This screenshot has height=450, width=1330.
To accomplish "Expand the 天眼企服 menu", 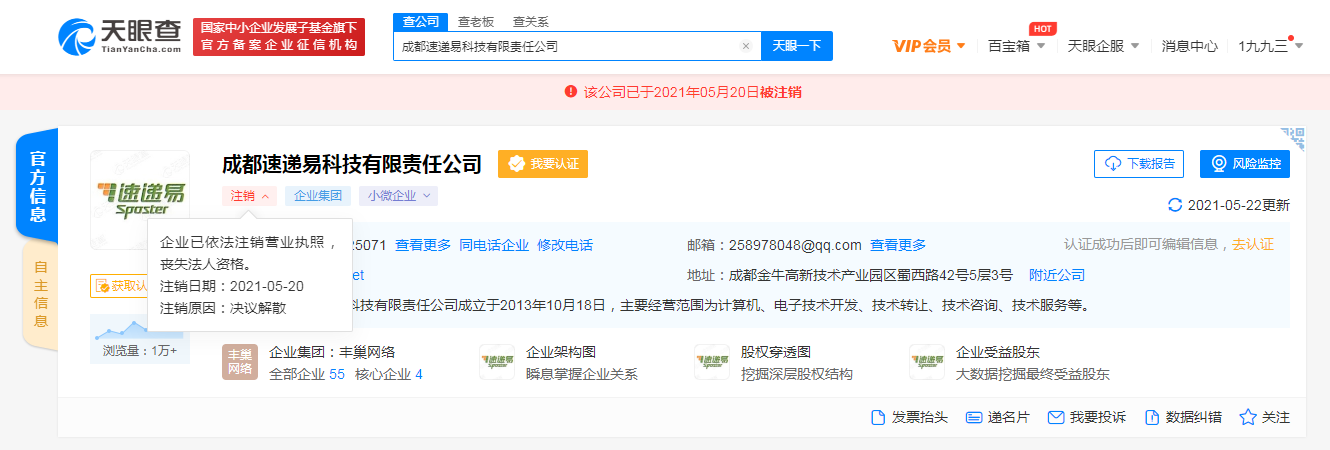I will pyautogui.click(x=1102, y=46).
